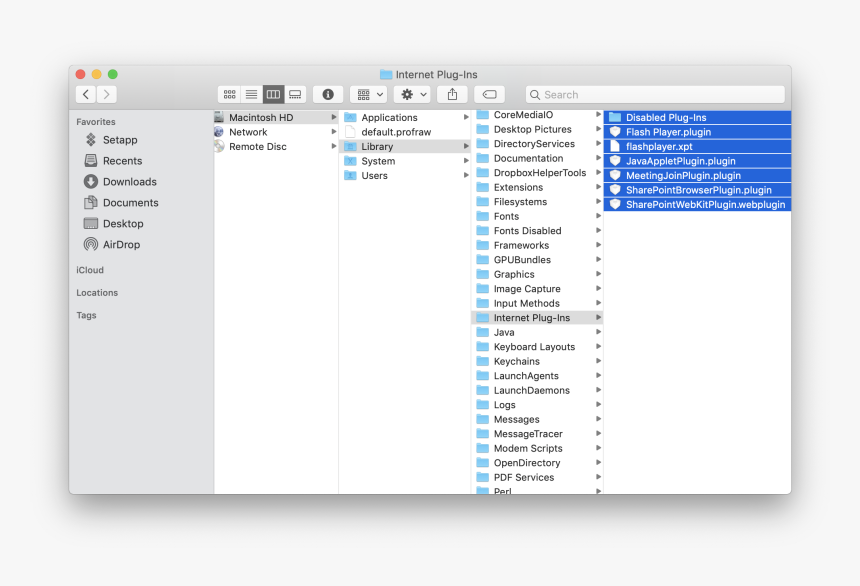Viewport: 860px width, 586px height.
Task: Select the Users folder
Action: [406, 176]
